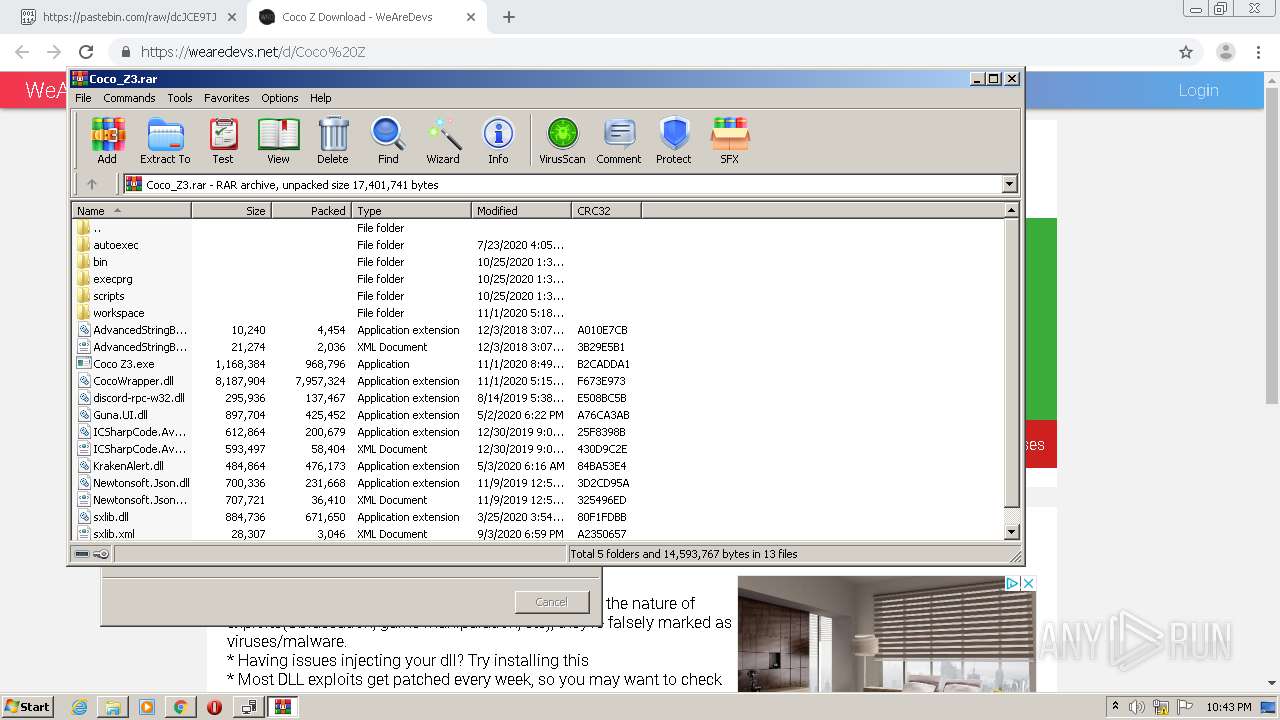The height and width of the screenshot is (720, 1280).
Task: Click the browser back arrow
Action: pyautogui.click(x=22, y=52)
